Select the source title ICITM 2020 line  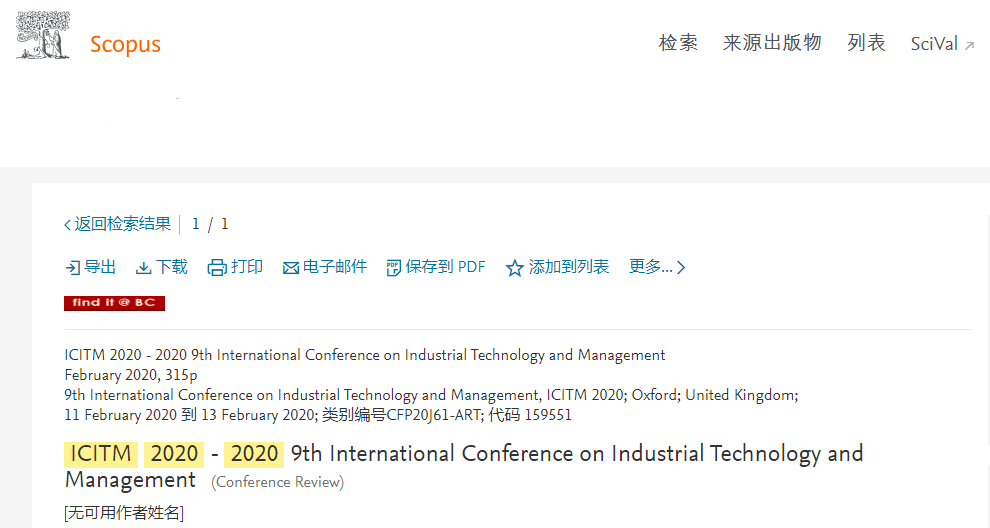(x=364, y=355)
